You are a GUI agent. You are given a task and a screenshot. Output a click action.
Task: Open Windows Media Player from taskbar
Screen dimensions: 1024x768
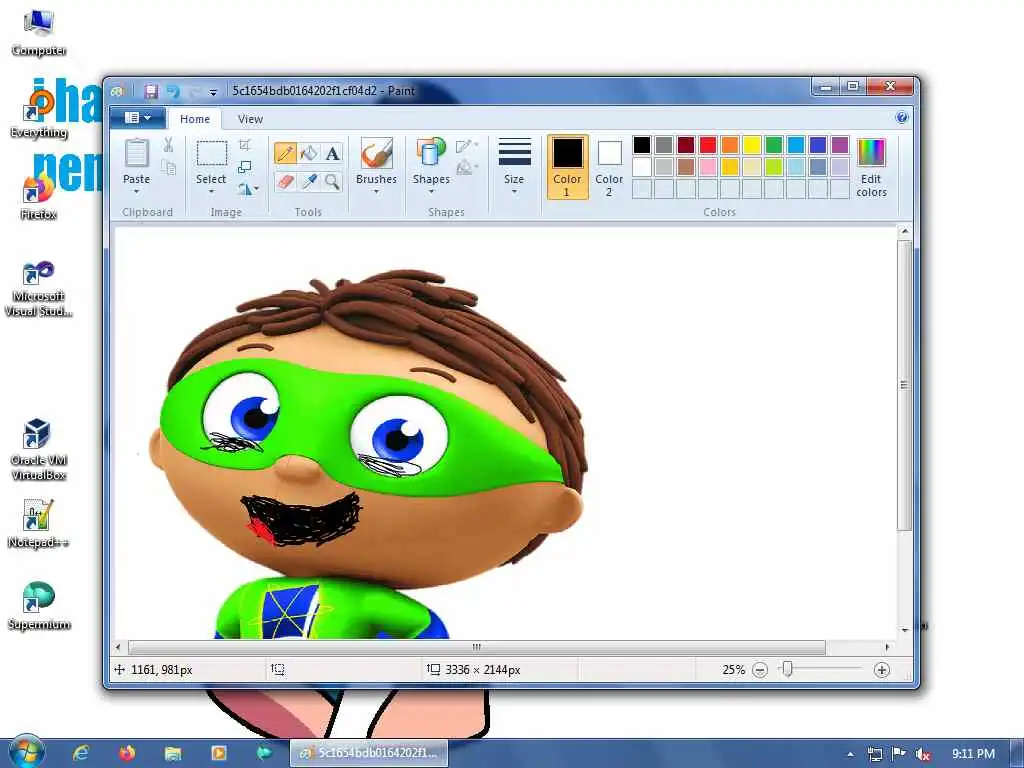218,753
